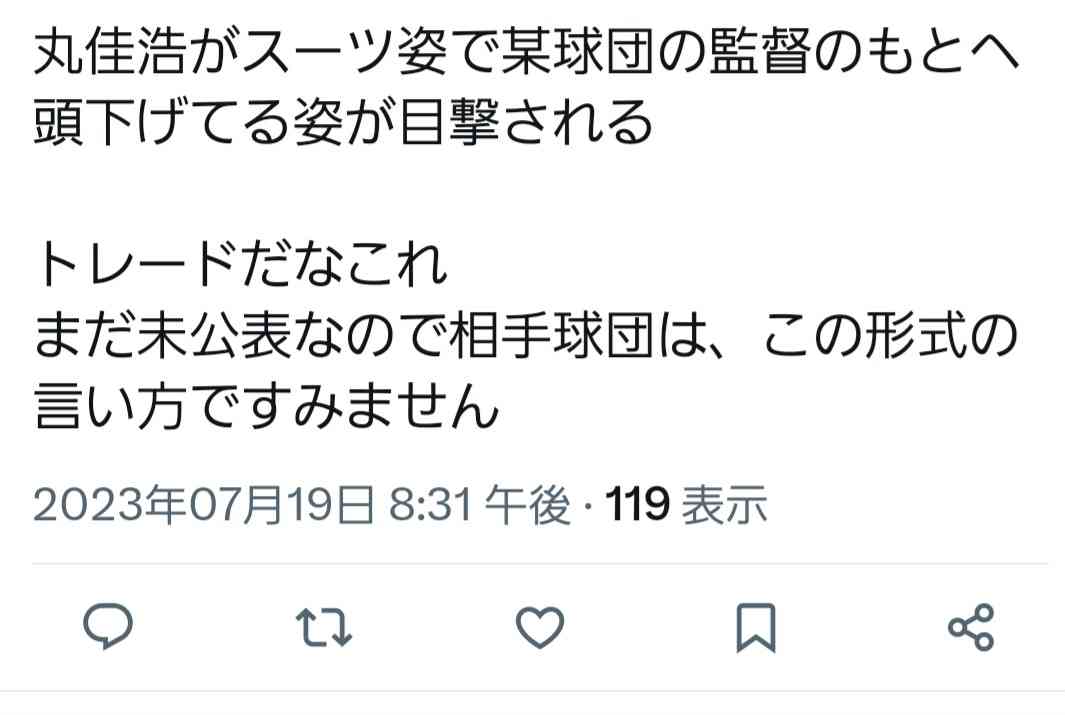This screenshot has height=715, width=1065.
Task: Click the 8:31 午後 time text
Action: click(480, 505)
